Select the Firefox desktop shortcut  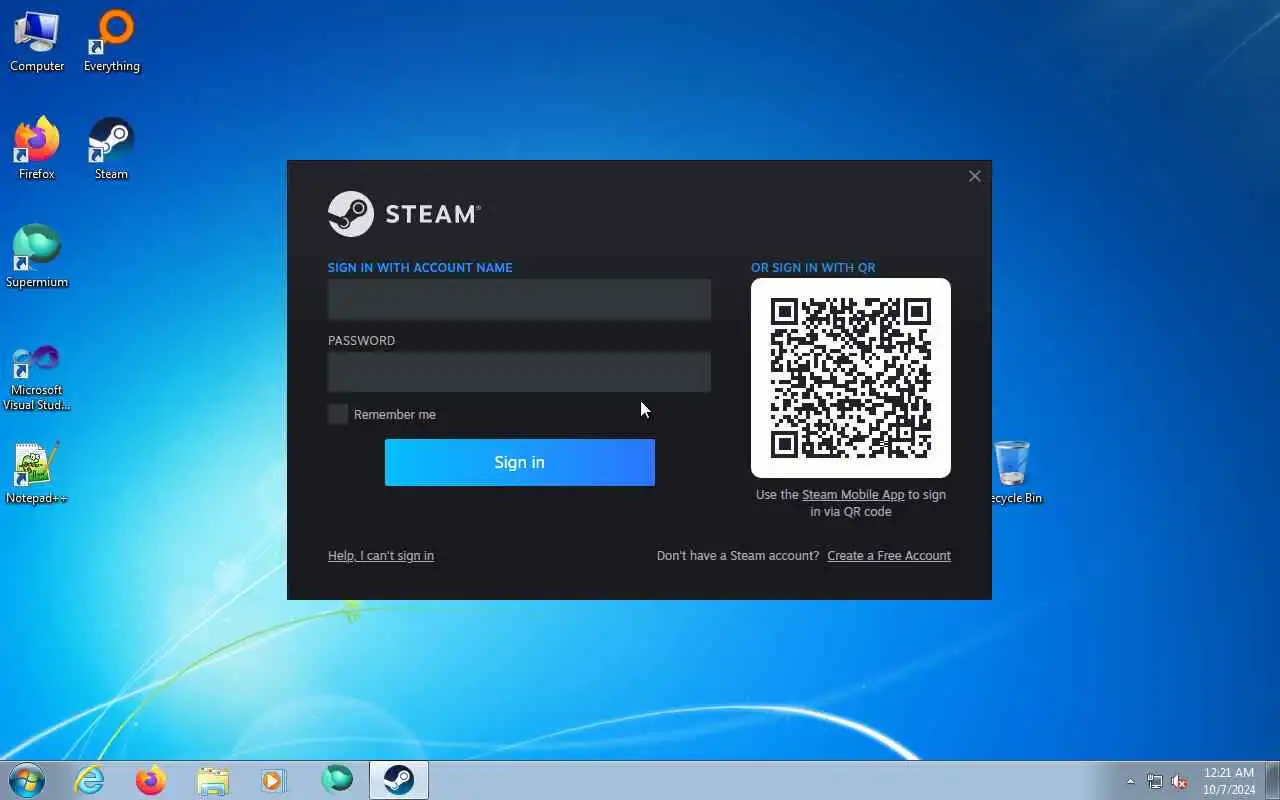(x=37, y=149)
